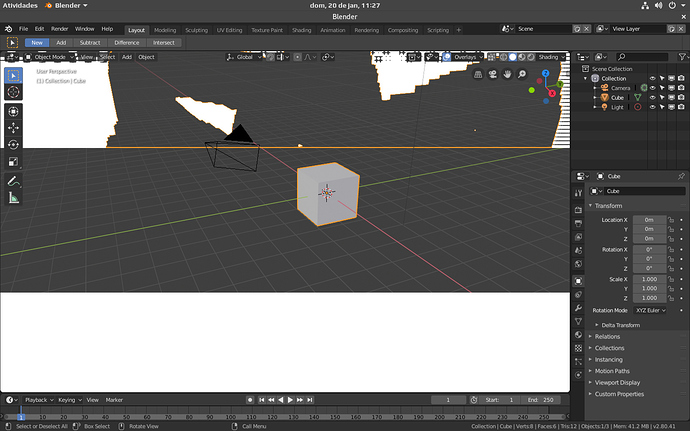This screenshot has height=431, width=690.
Task: Open the Global transform orientation dropdown
Action: point(243,57)
